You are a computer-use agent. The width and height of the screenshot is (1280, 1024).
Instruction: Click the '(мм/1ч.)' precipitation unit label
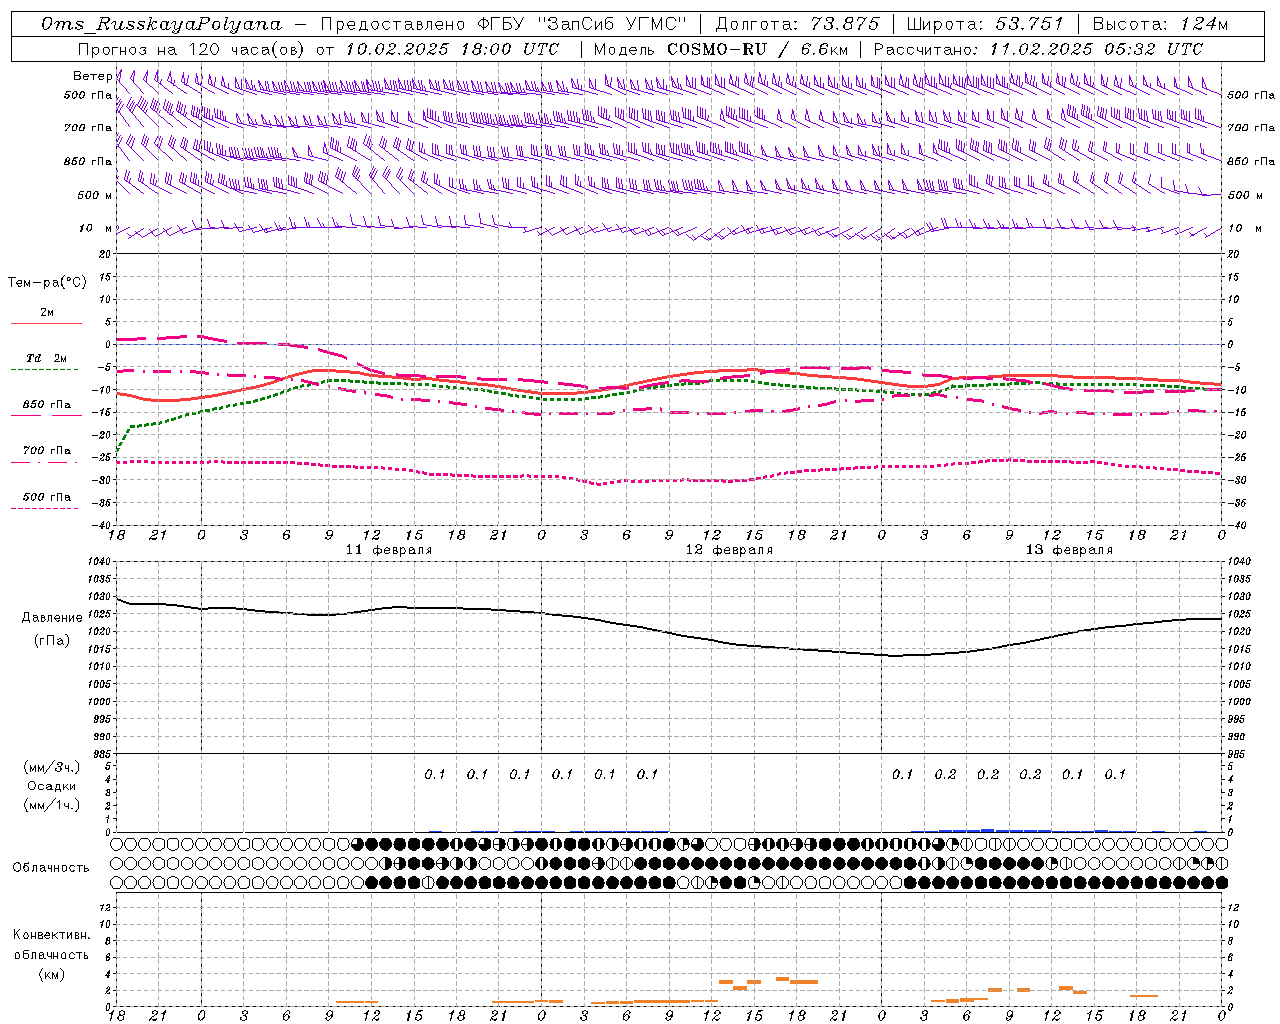point(51,805)
